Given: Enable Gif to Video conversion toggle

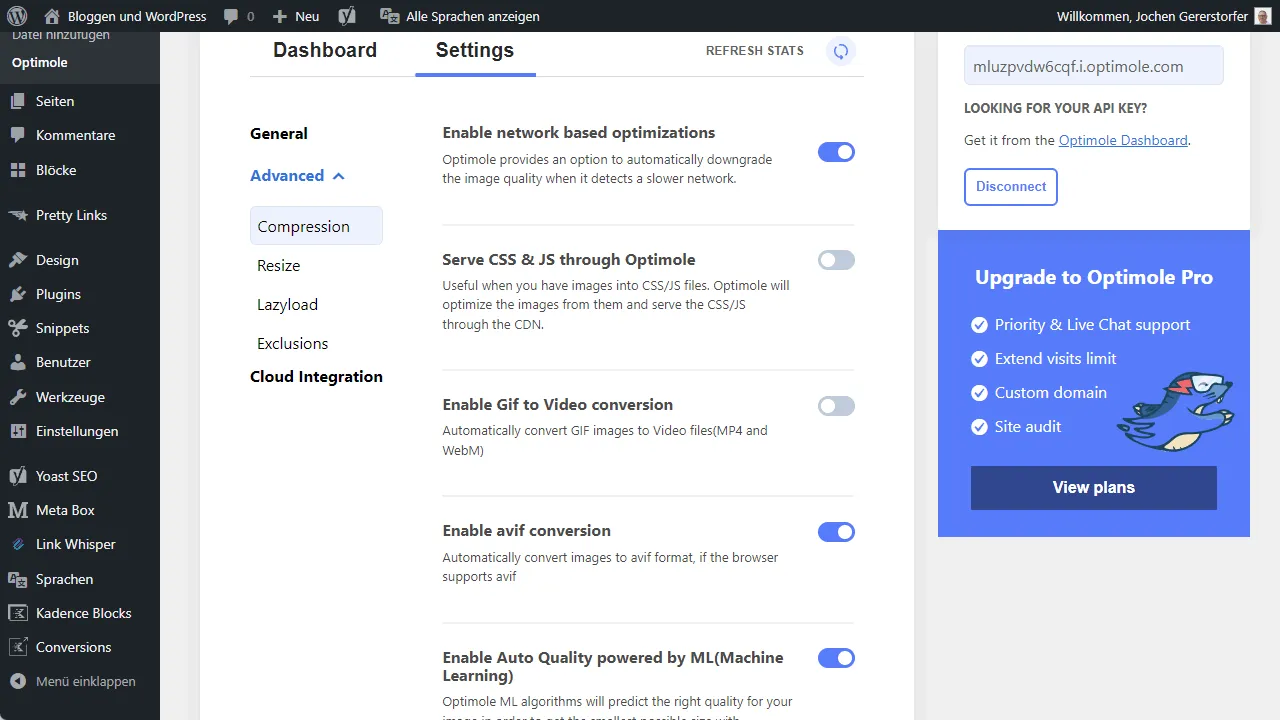Looking at the screenshot, I should point(836,406).
